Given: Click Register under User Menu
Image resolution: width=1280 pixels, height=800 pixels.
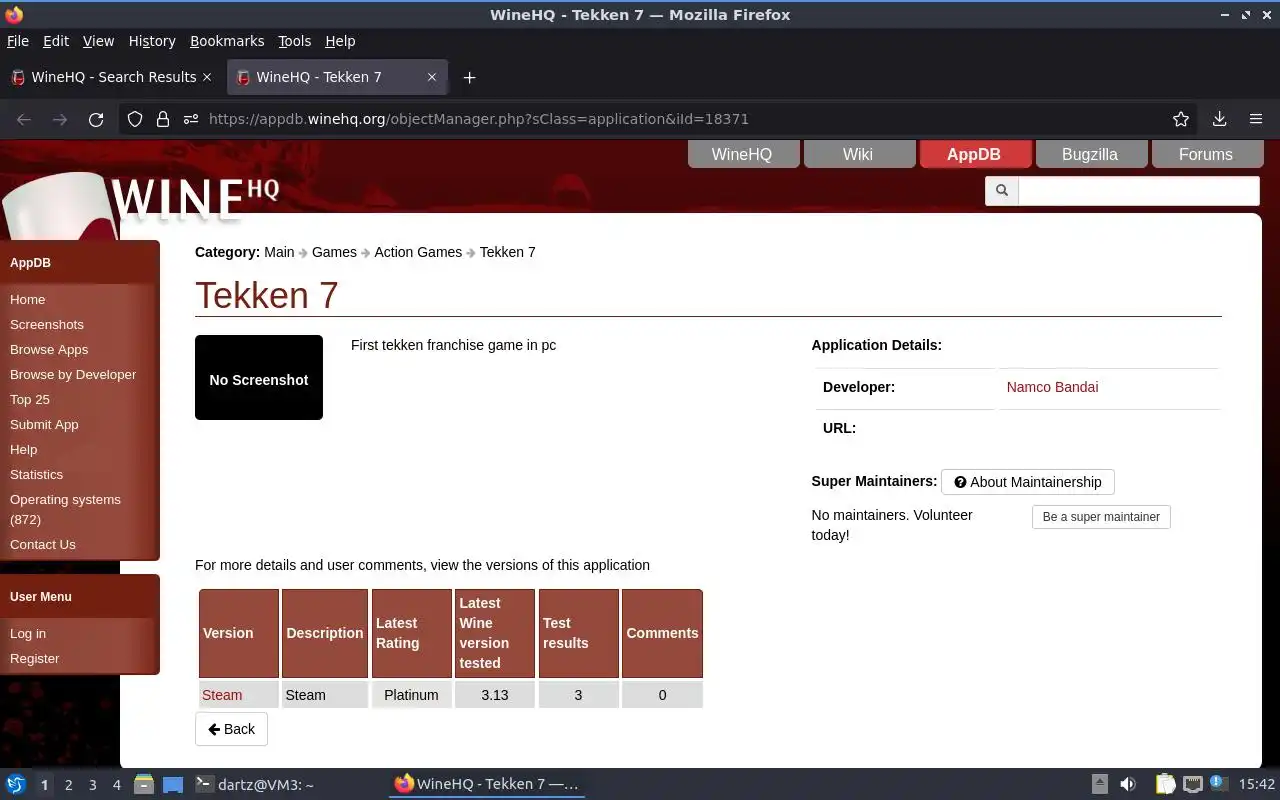Looking at the screenshot, I should click(x=35, y=658).
